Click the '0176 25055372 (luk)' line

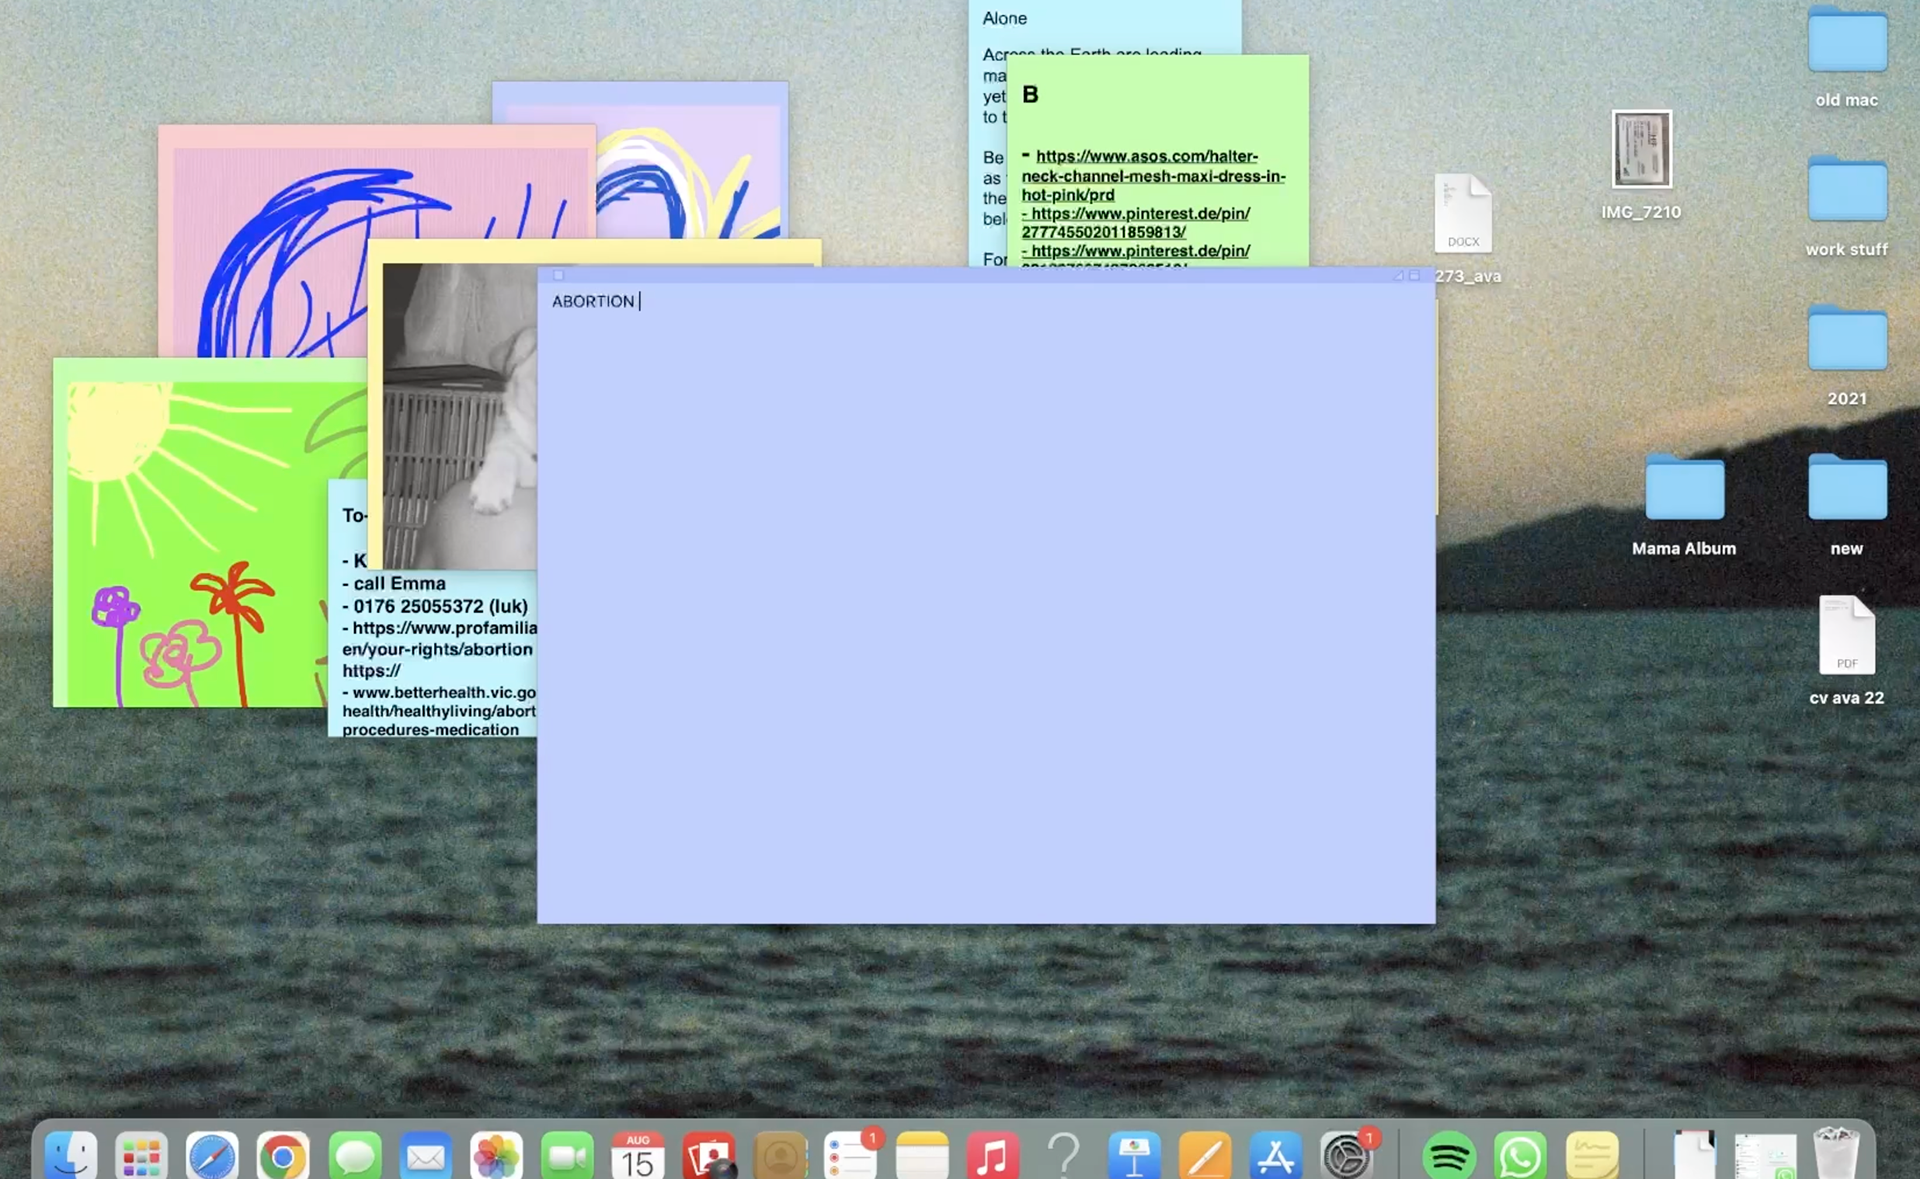(x=435, y=606)
